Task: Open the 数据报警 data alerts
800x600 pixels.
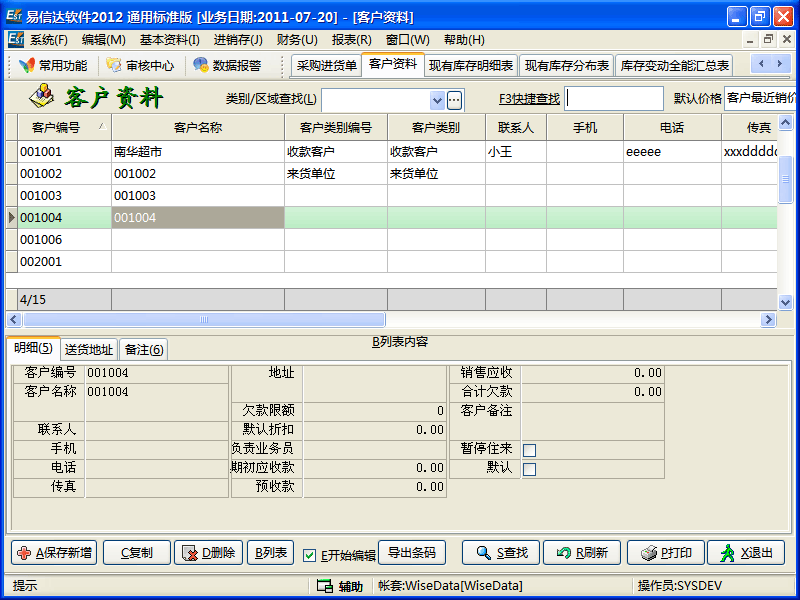Action: 227,65
